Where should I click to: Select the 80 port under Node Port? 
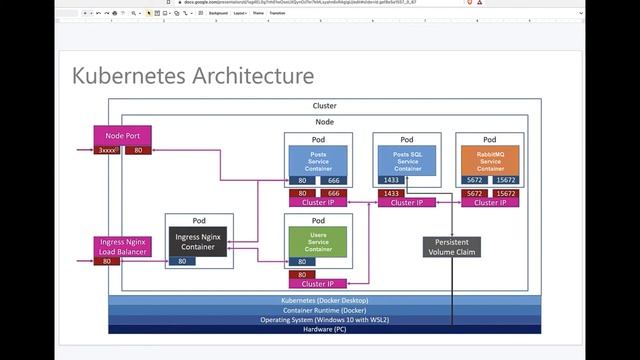click(x=138, y=150)
